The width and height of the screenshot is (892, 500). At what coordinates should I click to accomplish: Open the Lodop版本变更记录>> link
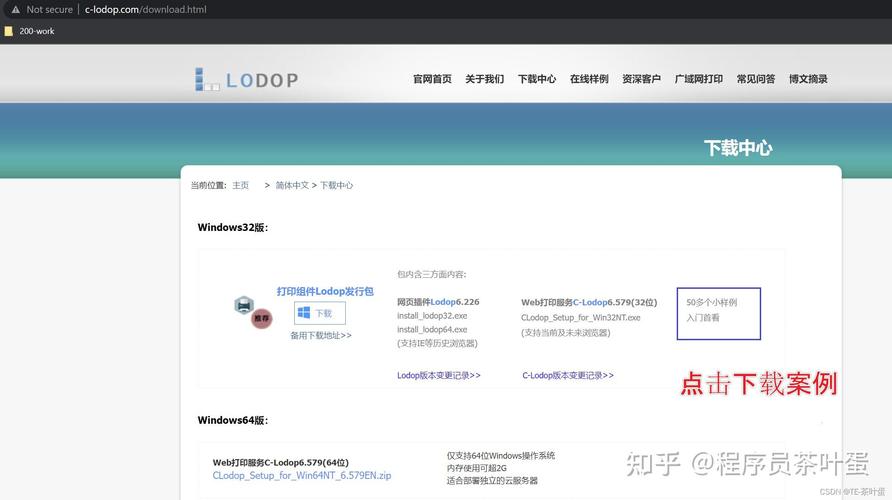point(439,375)
